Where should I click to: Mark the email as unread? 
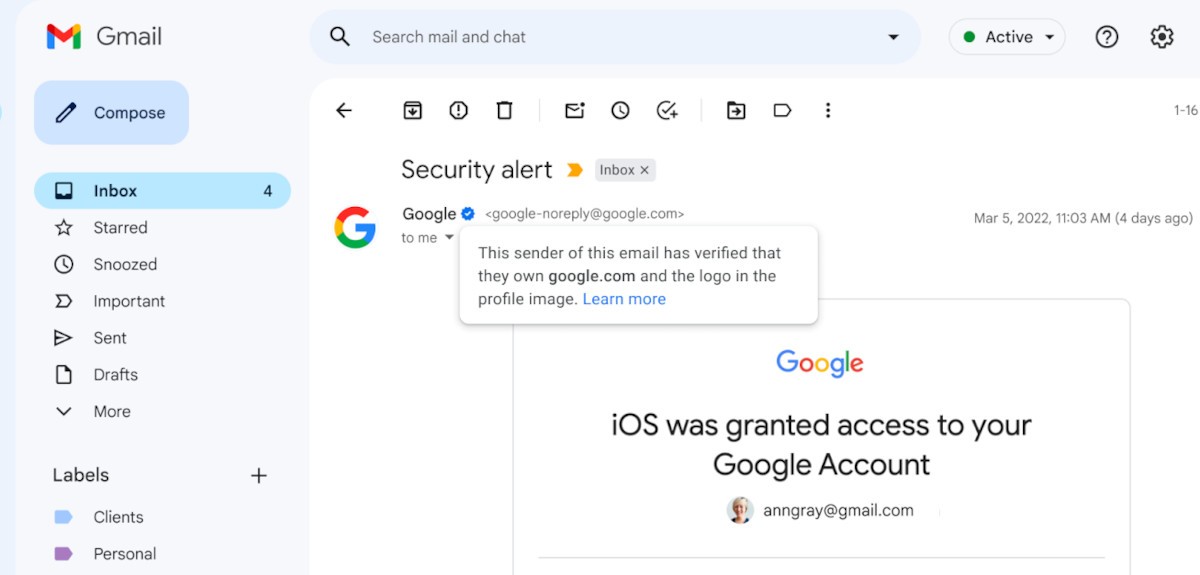[574, 110]
